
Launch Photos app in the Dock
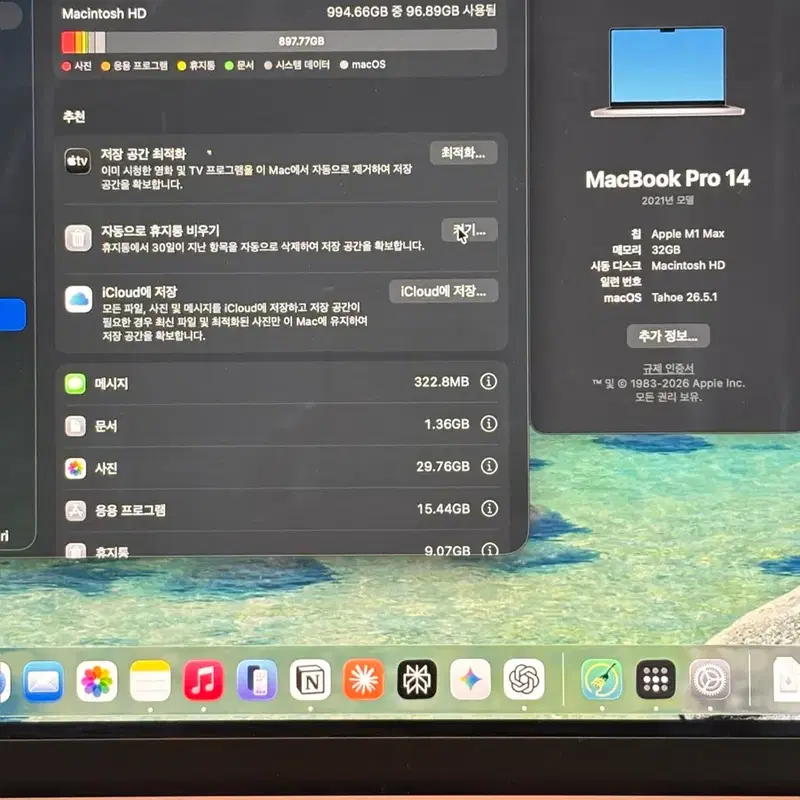[x=97, y=681]
